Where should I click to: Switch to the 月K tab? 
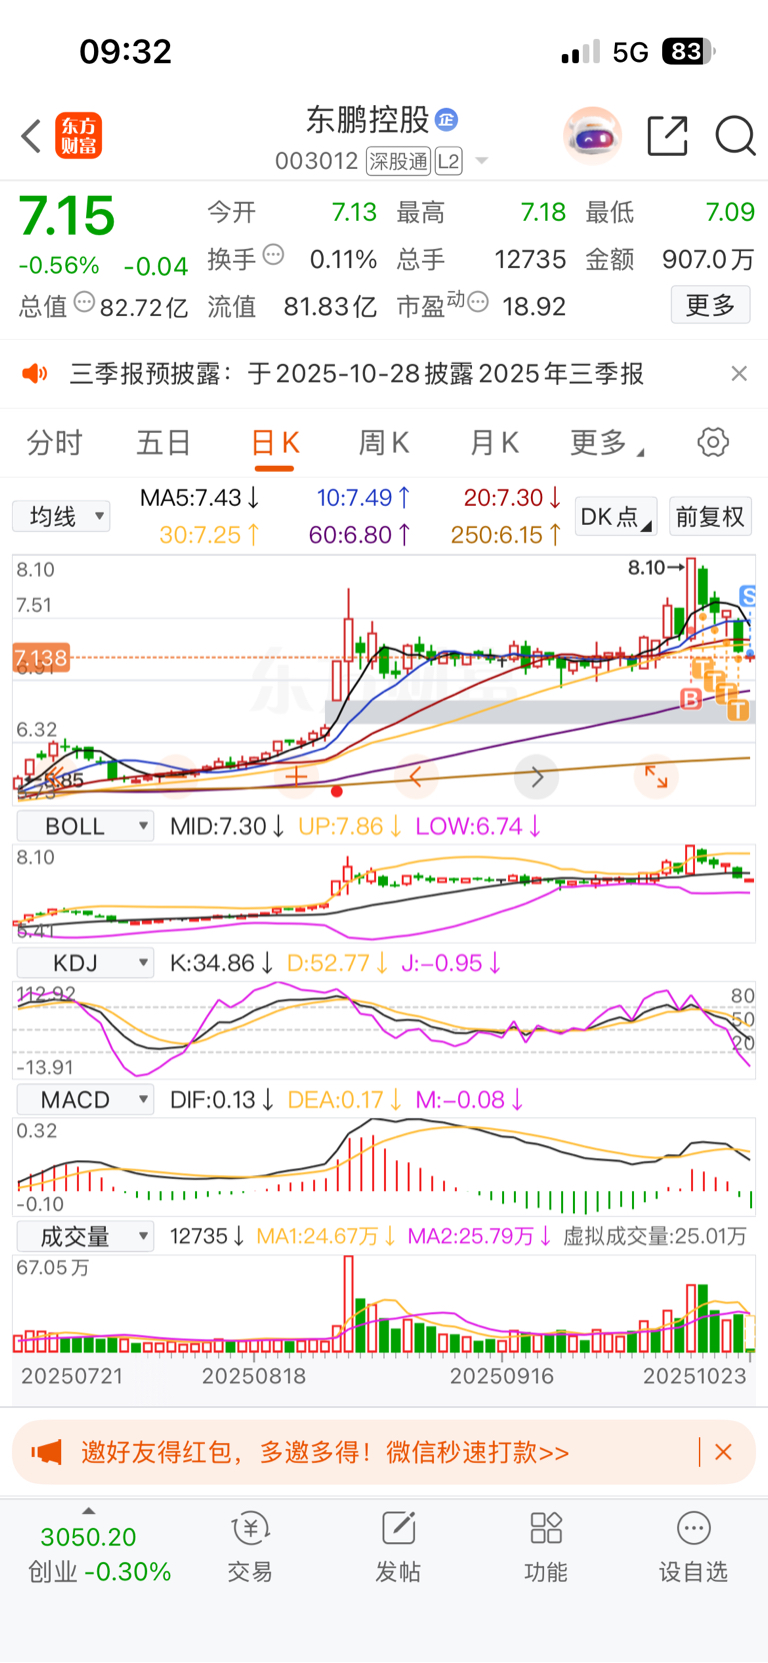(x=494, y=443)
